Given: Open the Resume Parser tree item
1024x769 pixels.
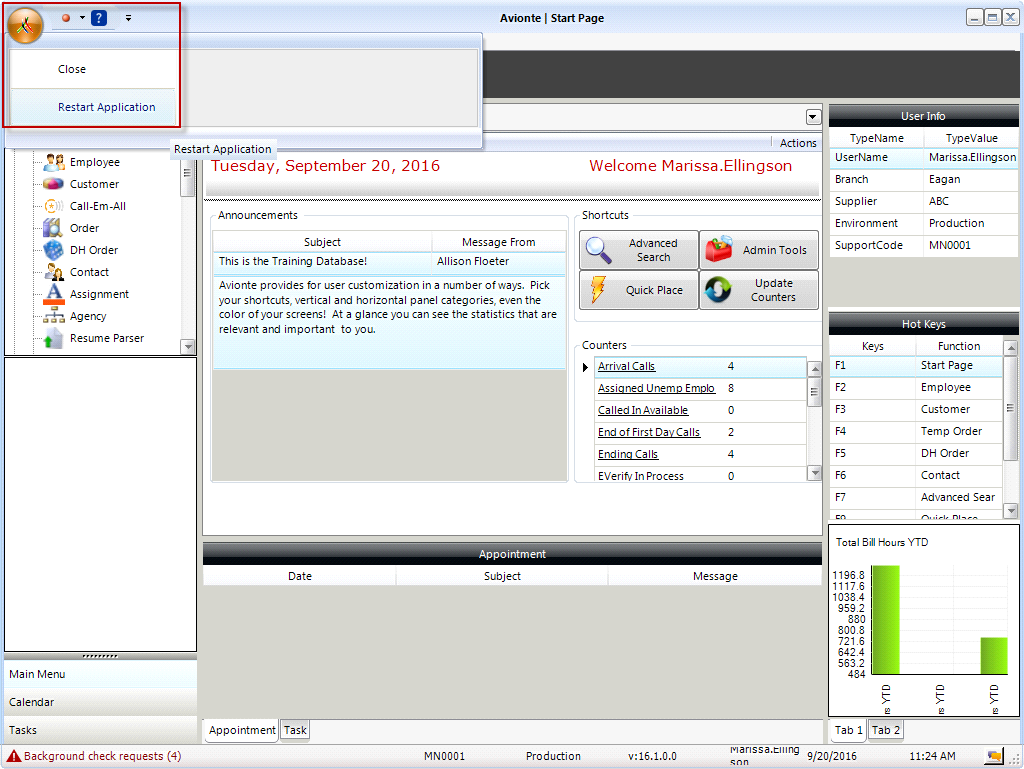Looking at the screenshot, I should coord(106,338).
